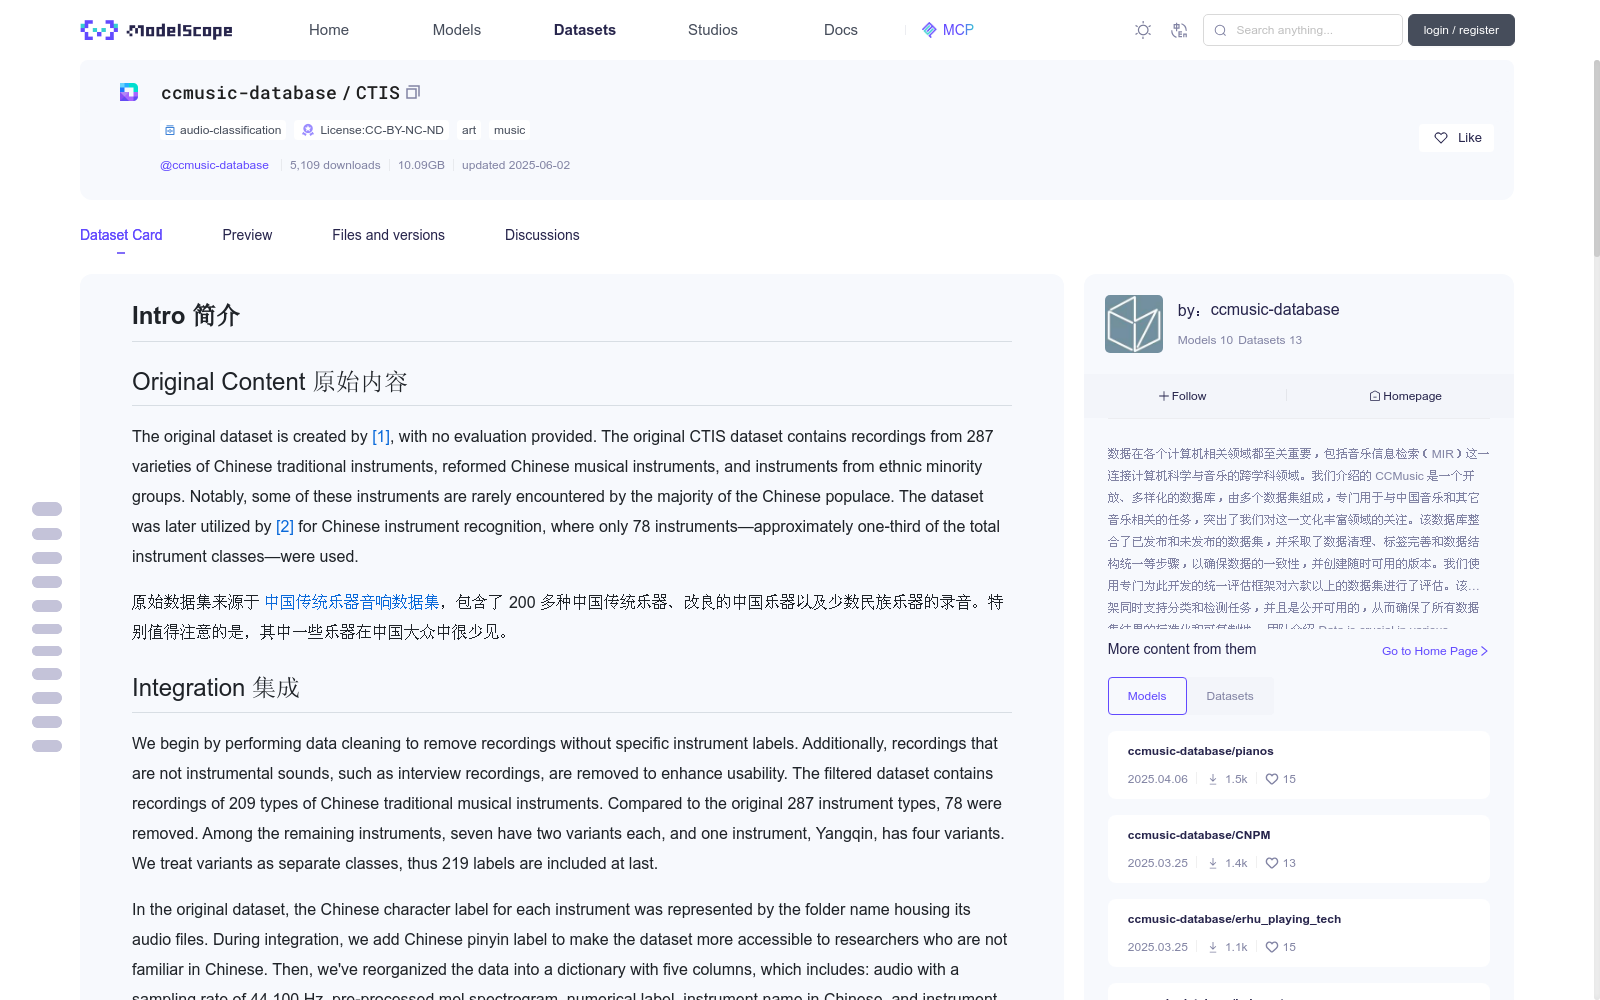1600x1000 pixels.
Task: Open the ccmusic-database/erhu_playing_tech model card
Action: click(1299, 933)
